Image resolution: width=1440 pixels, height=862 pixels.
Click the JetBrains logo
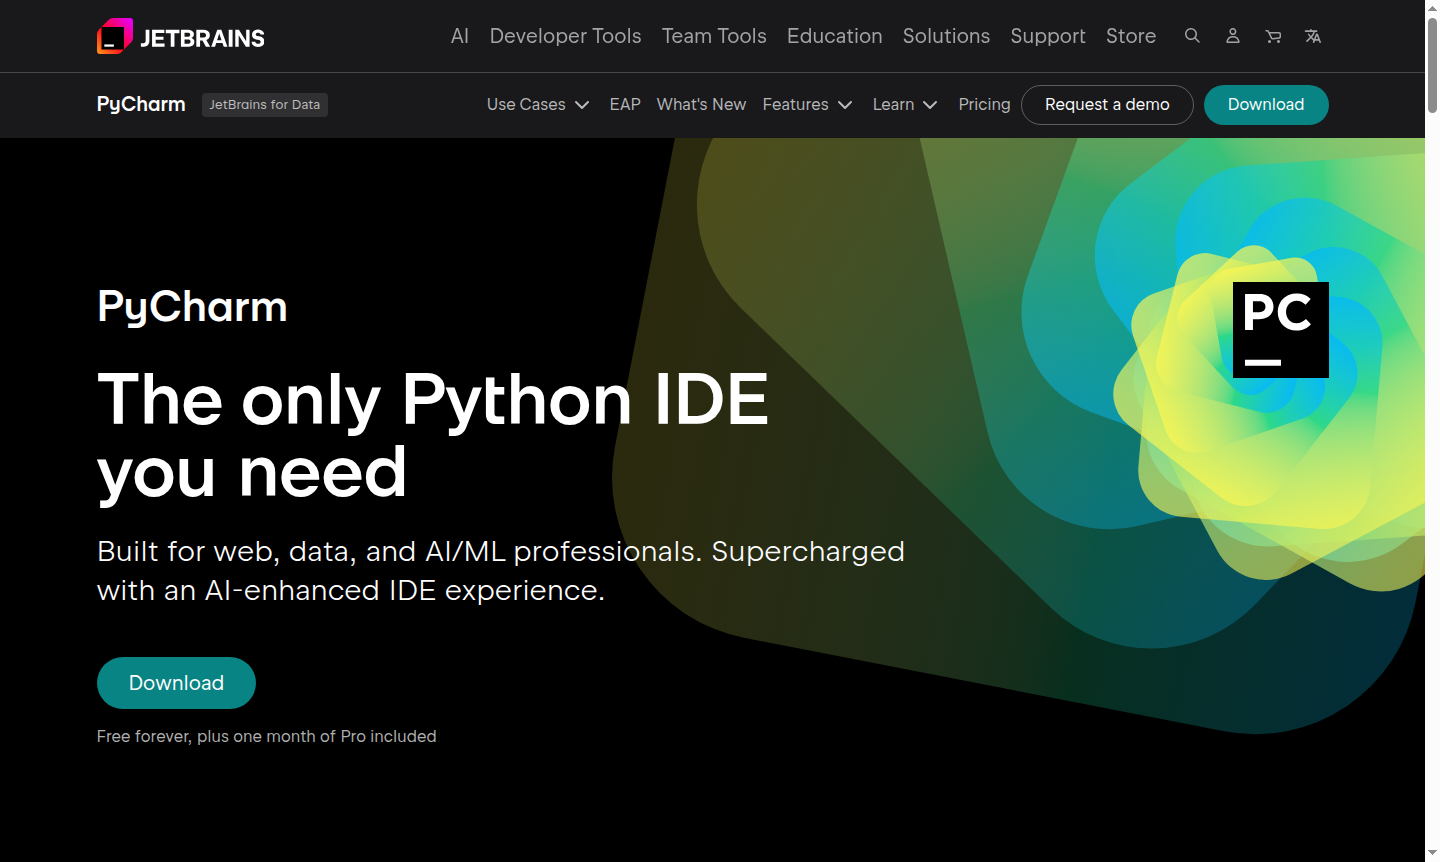(180, 36)
